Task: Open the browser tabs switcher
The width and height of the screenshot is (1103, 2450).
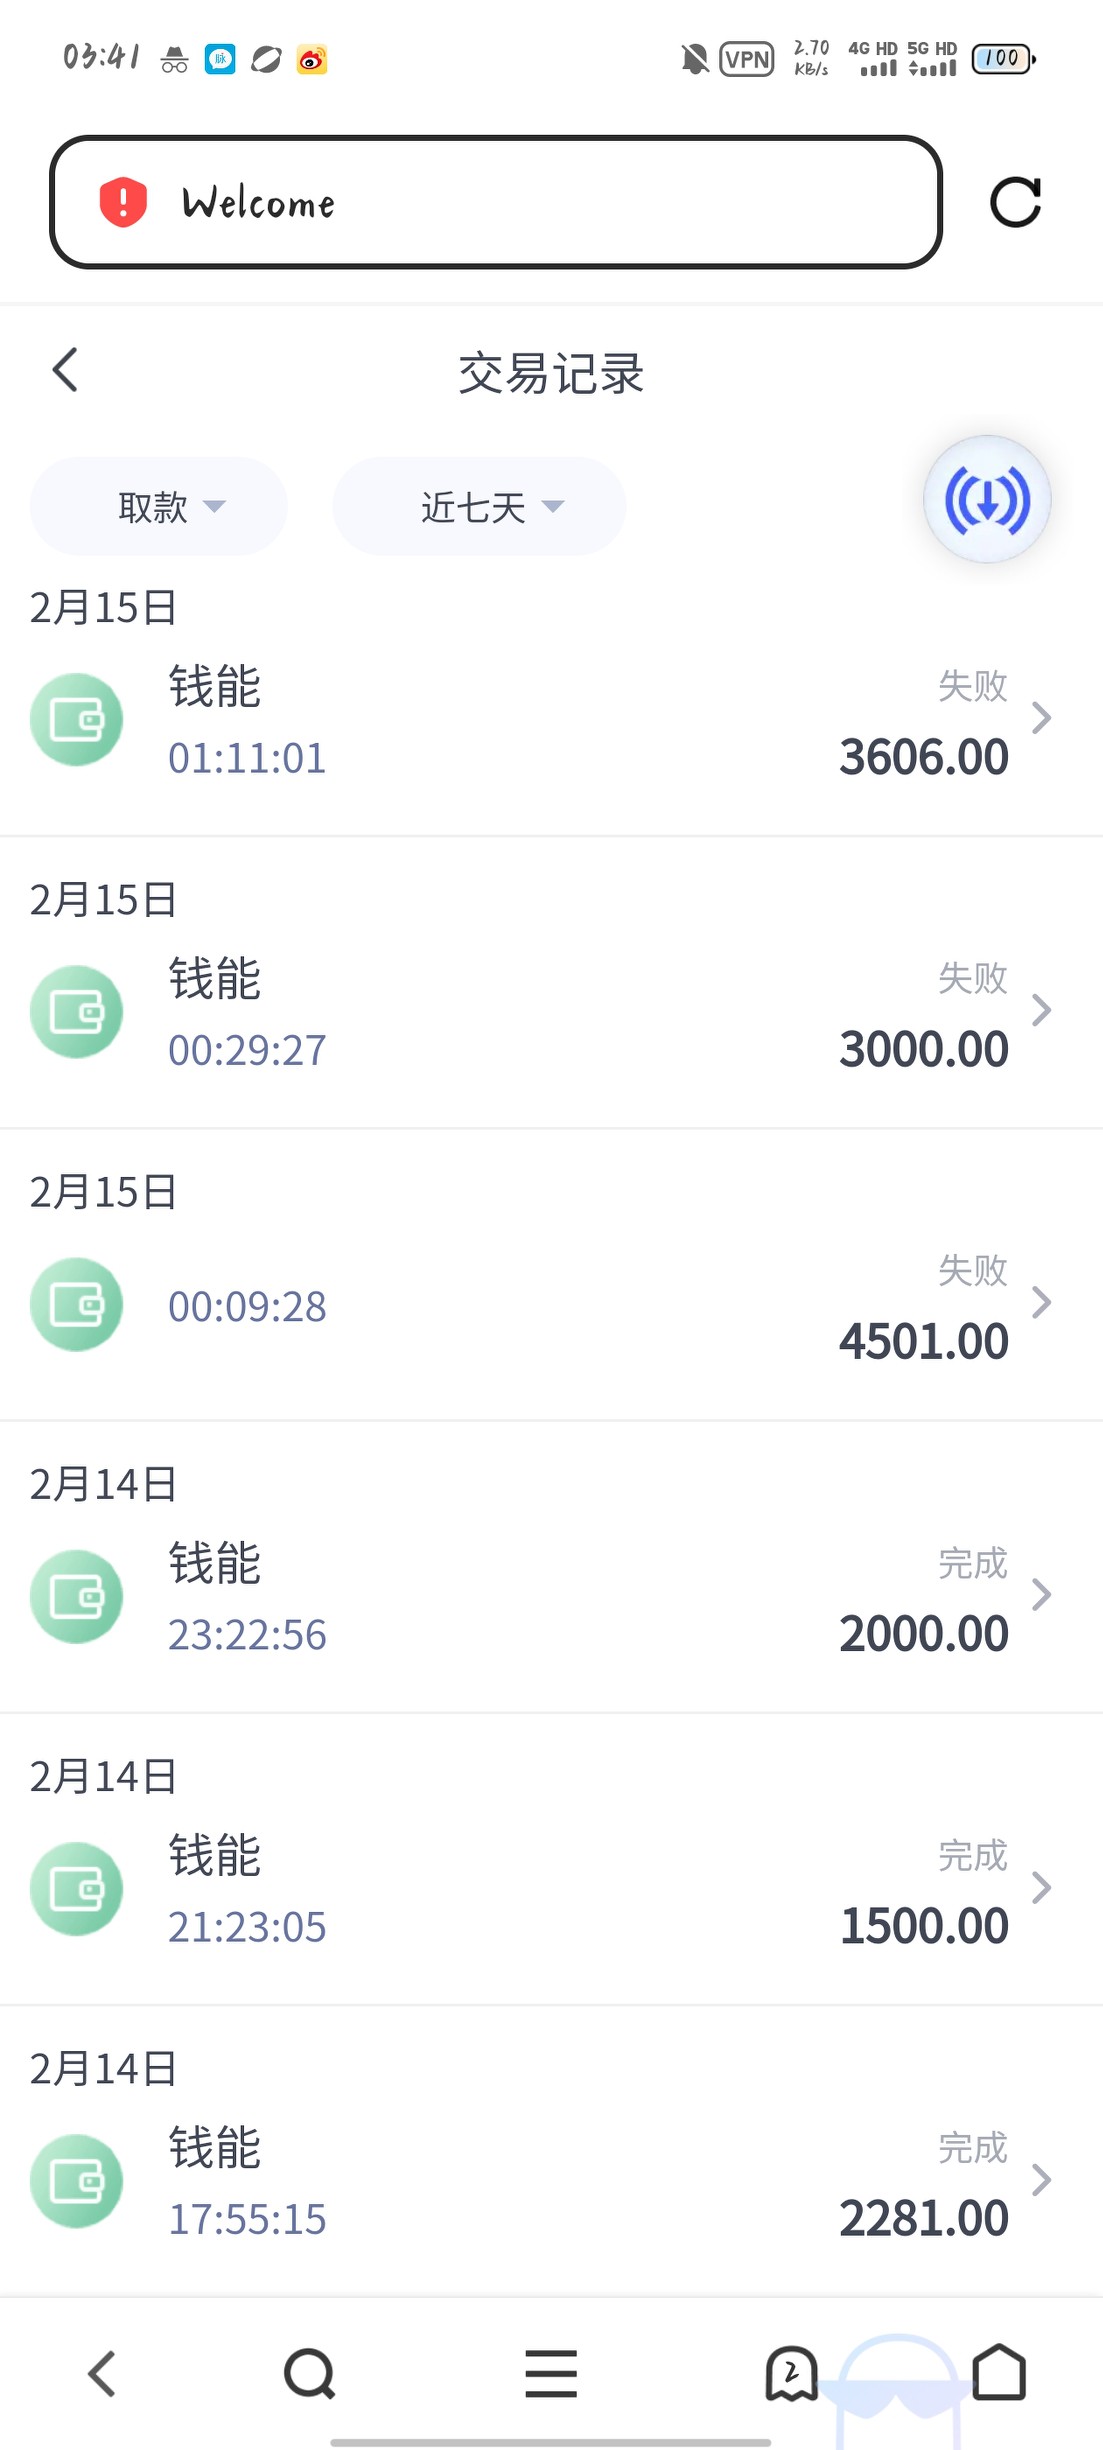Action: [791, 2373]
